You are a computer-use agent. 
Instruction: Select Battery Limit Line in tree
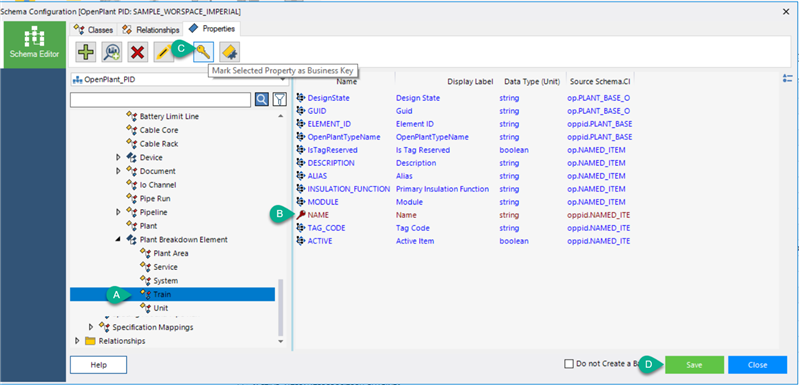point(169,116)
